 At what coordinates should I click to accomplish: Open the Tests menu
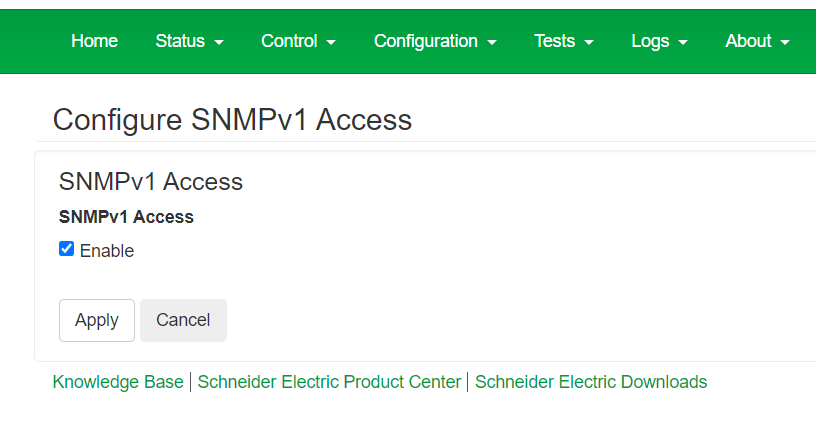(x=564, y=41)
